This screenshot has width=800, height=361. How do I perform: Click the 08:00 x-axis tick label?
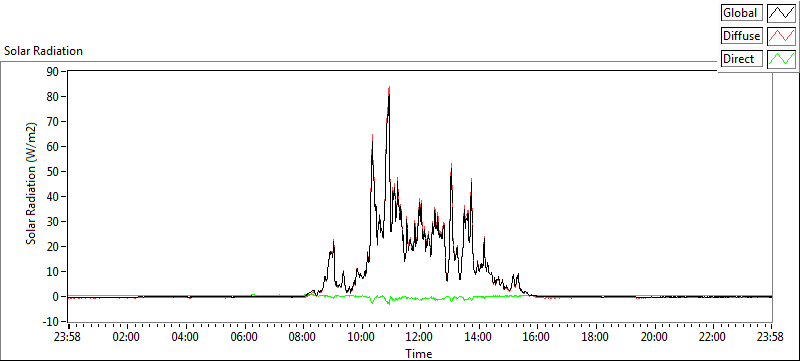tap(303, 337)
